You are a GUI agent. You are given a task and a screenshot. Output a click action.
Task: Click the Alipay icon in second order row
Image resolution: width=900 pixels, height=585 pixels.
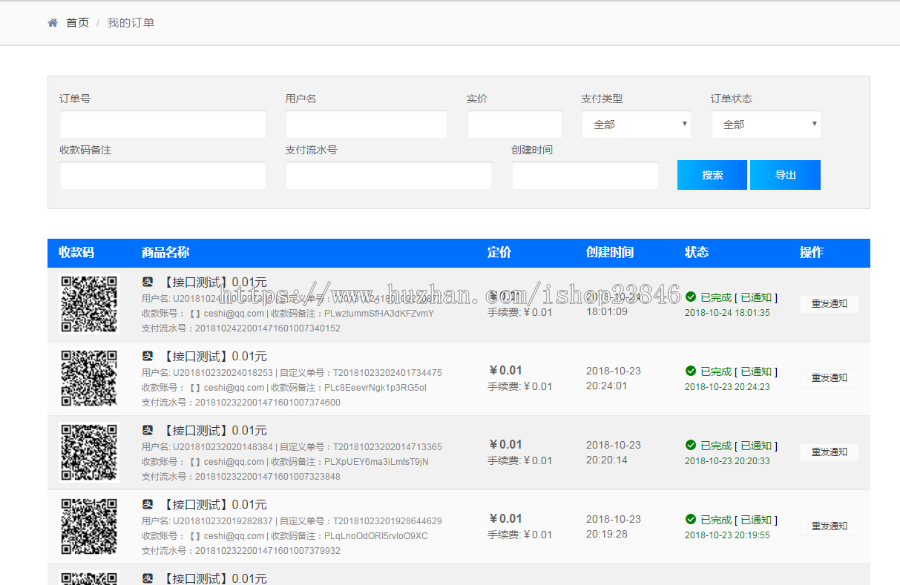pyautogui.click(x=147, y=356)
